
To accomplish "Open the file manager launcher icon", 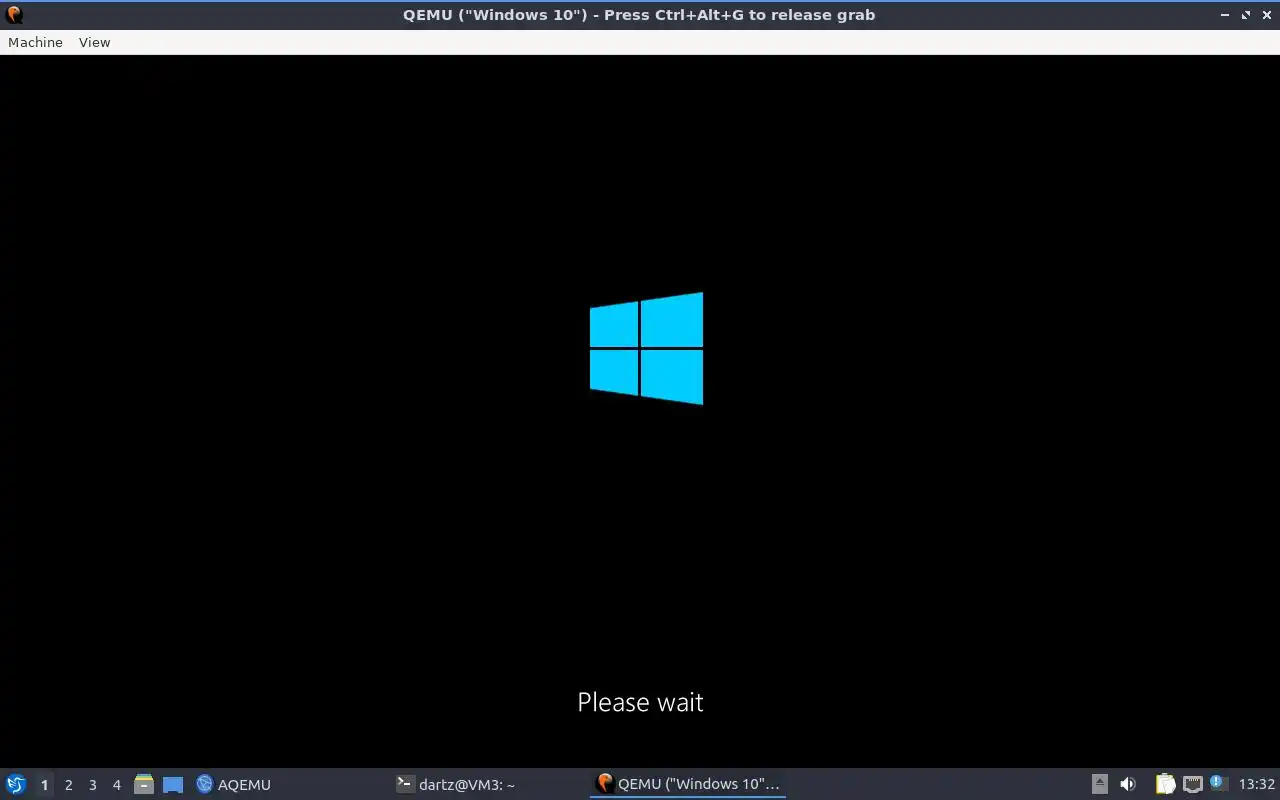I will [x=144, y=784].
